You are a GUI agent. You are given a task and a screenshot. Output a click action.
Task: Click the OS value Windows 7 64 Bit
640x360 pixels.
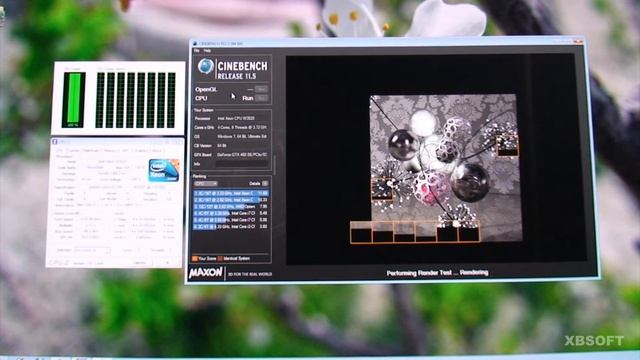tap(242, 136)
